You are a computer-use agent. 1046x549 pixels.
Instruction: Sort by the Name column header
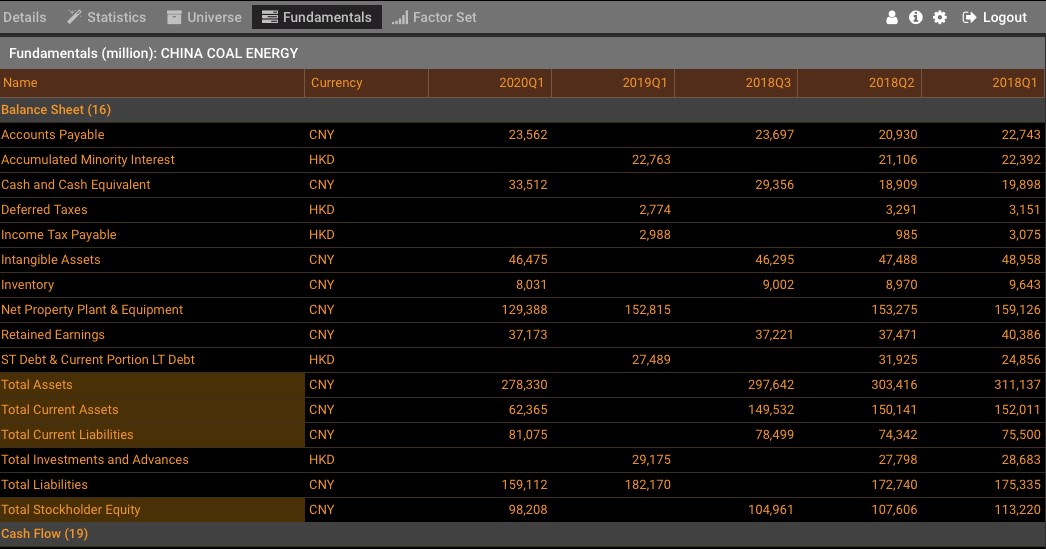(x=152, y=83)
